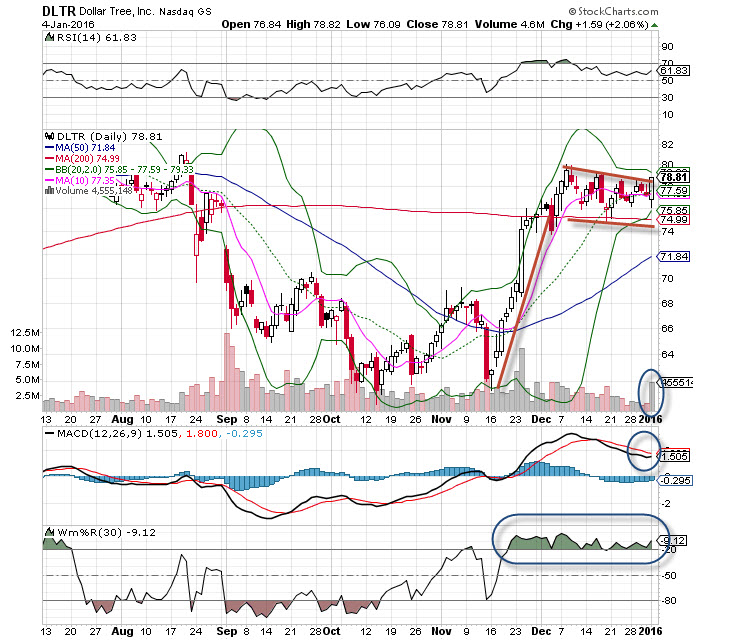Click the candlestick icon beside 'DLTR (Daily)'

point(49,137)
